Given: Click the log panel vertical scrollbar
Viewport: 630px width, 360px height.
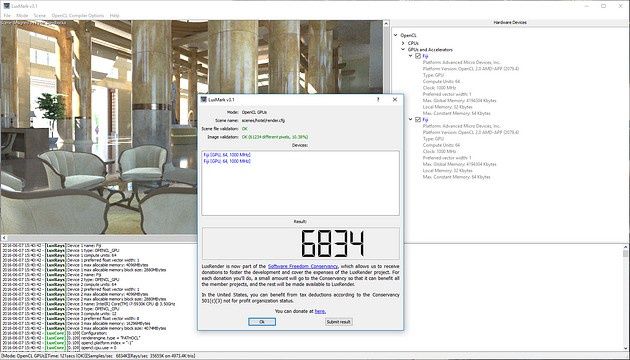Looking at the screenshot, I should coord(625,297).
